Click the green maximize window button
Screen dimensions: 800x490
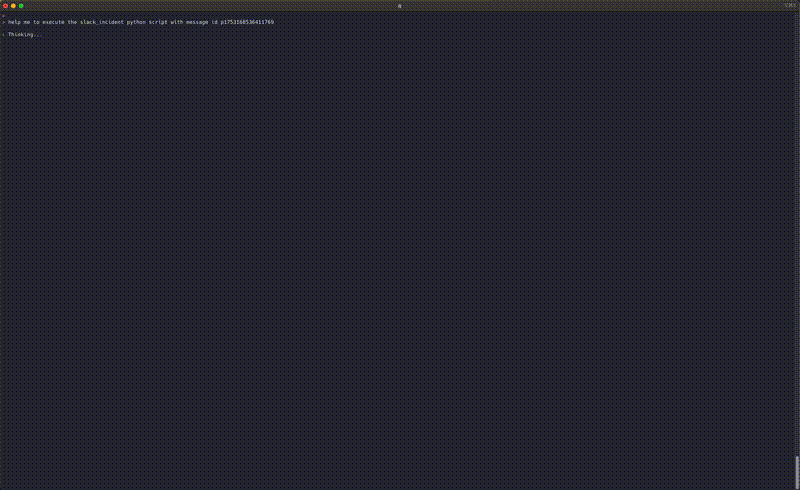(21, 6)
